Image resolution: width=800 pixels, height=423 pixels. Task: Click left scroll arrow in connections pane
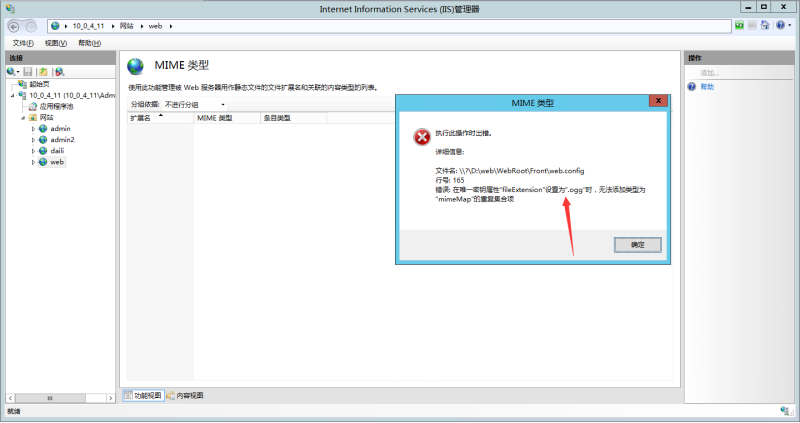click(10, 398)
